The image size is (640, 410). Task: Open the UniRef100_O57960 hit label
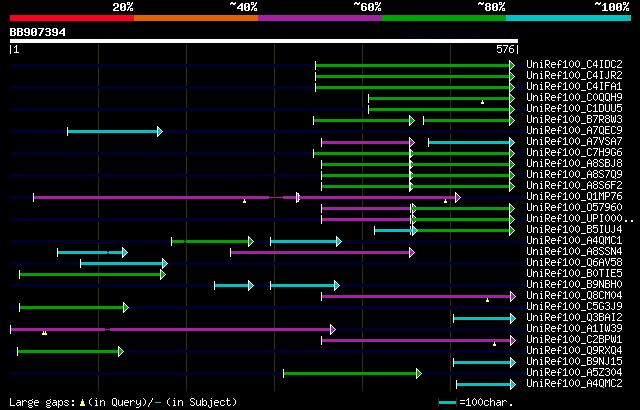(574, 208)
